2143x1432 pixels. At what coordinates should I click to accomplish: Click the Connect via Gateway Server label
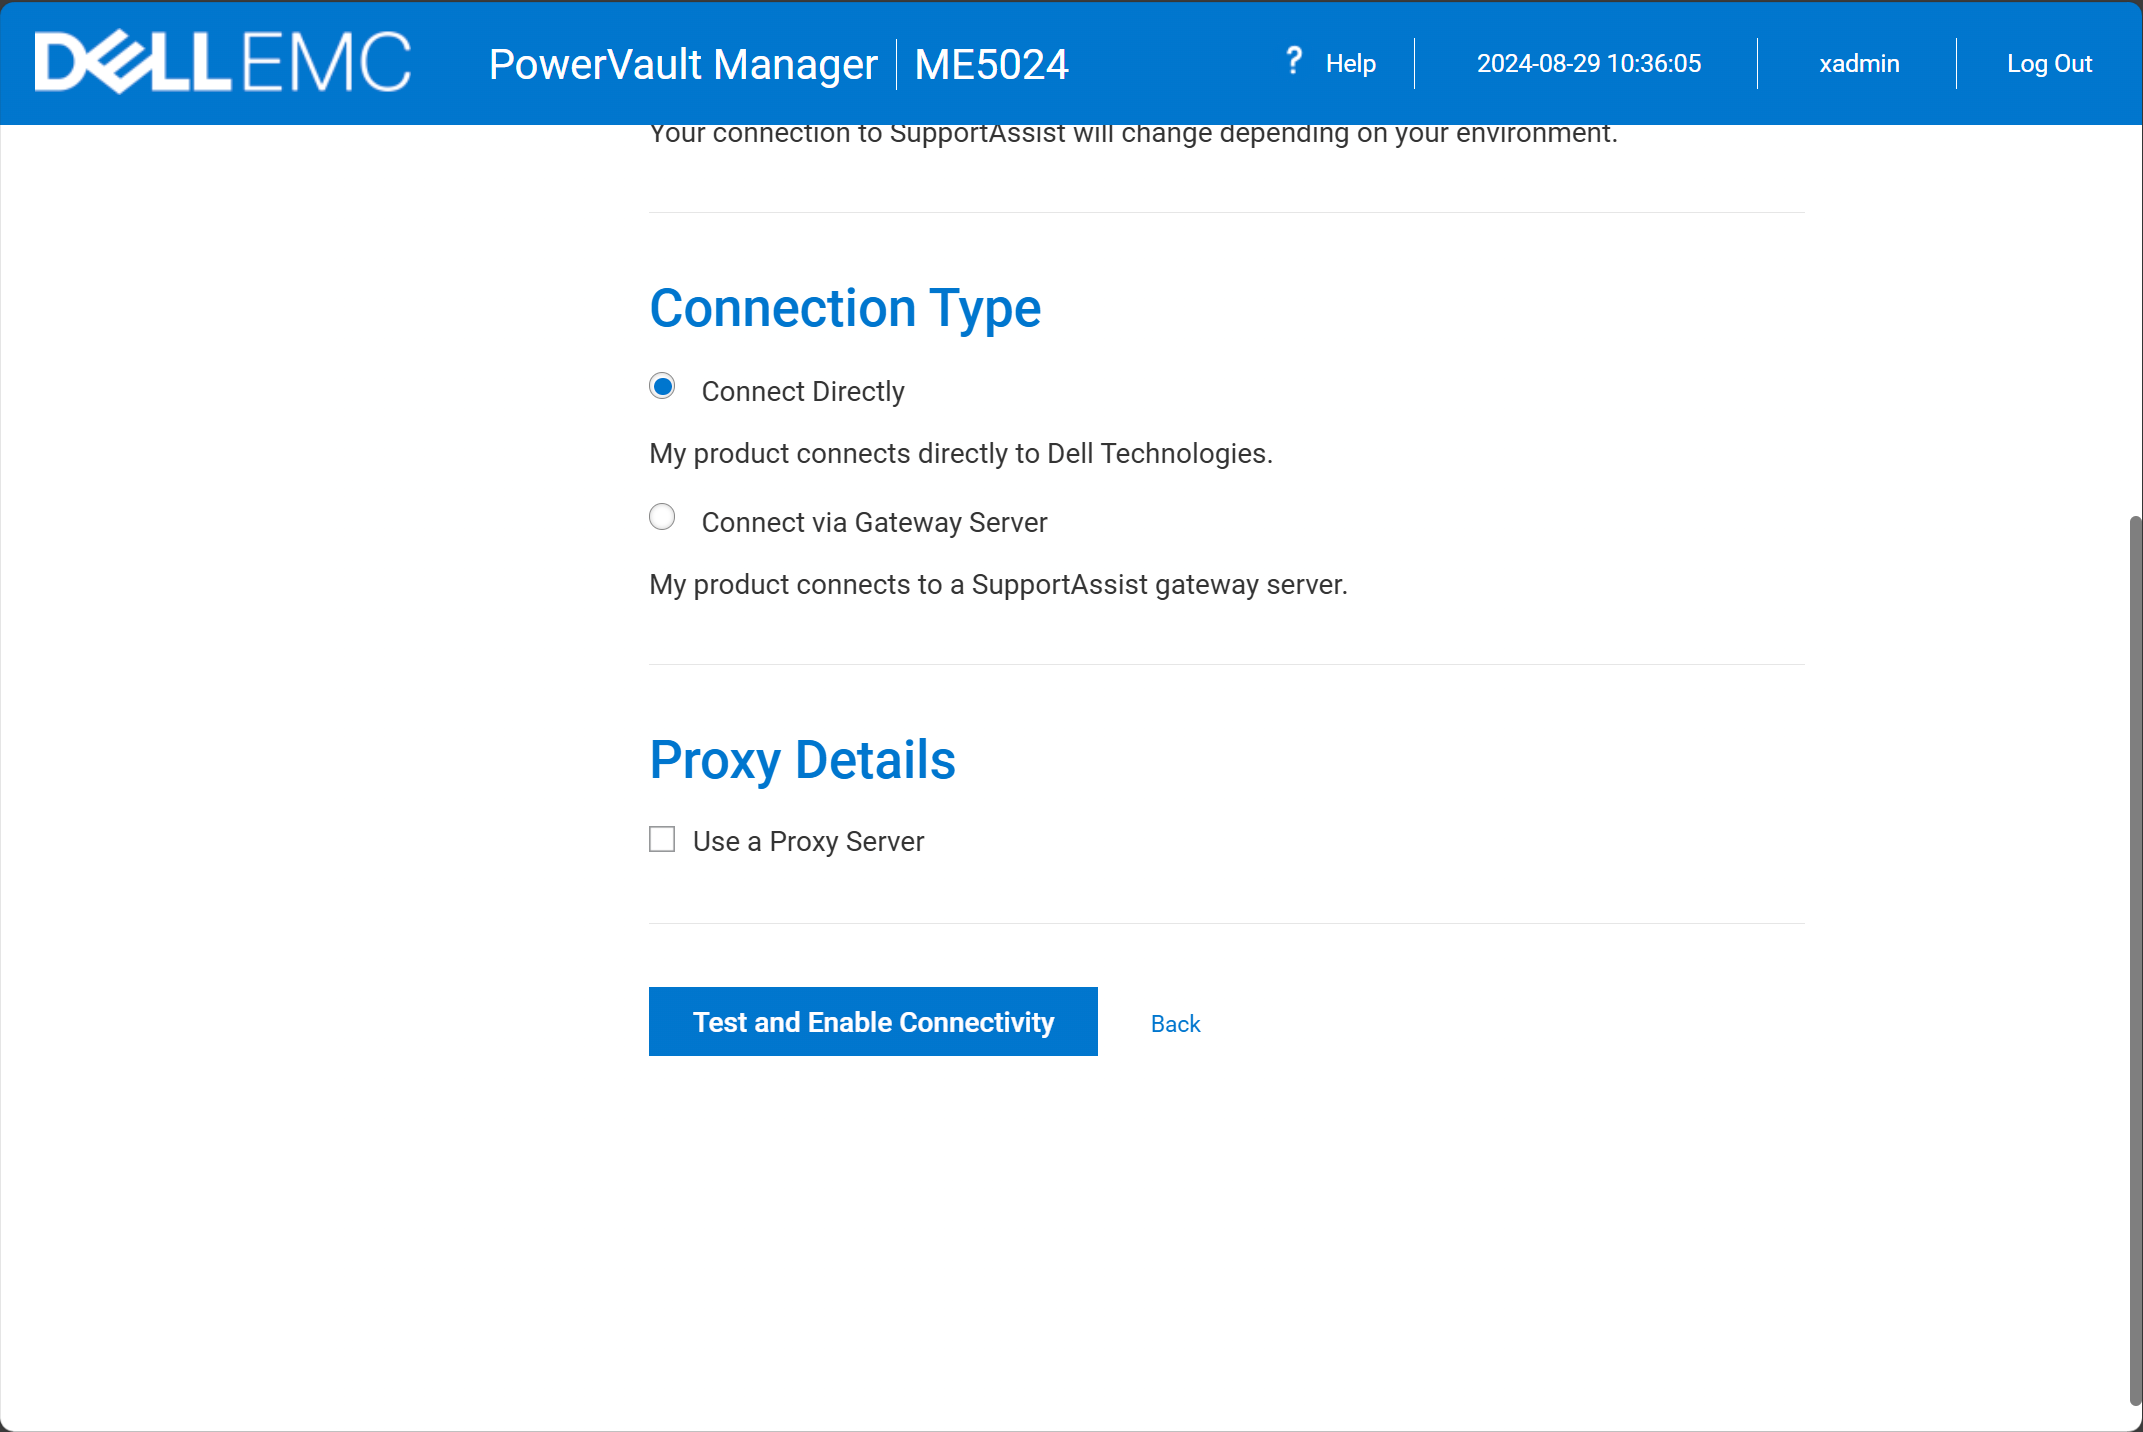(x=874, y=522)
